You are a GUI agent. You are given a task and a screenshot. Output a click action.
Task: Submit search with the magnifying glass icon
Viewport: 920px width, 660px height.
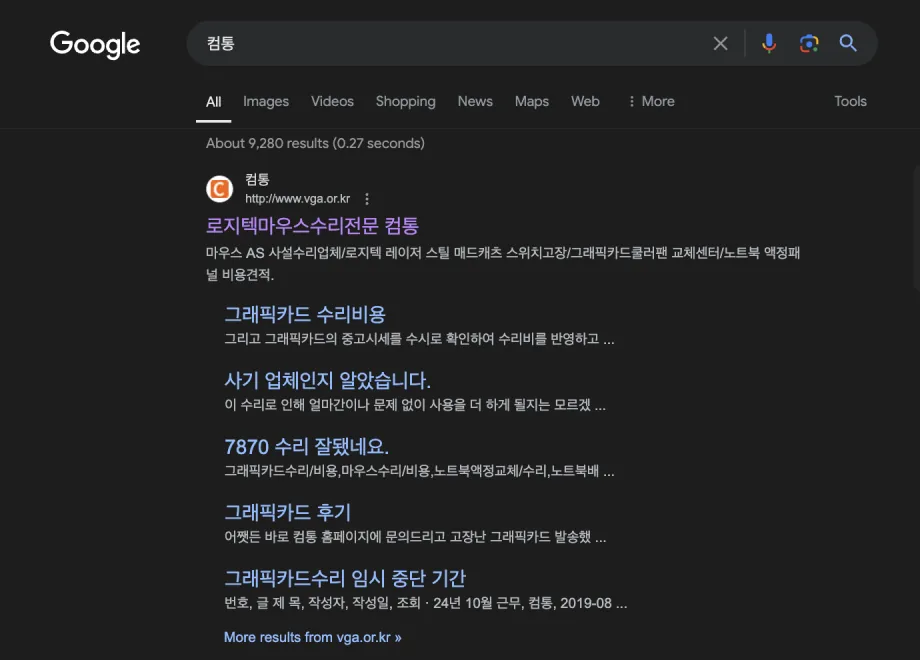(x=848, y=43)
